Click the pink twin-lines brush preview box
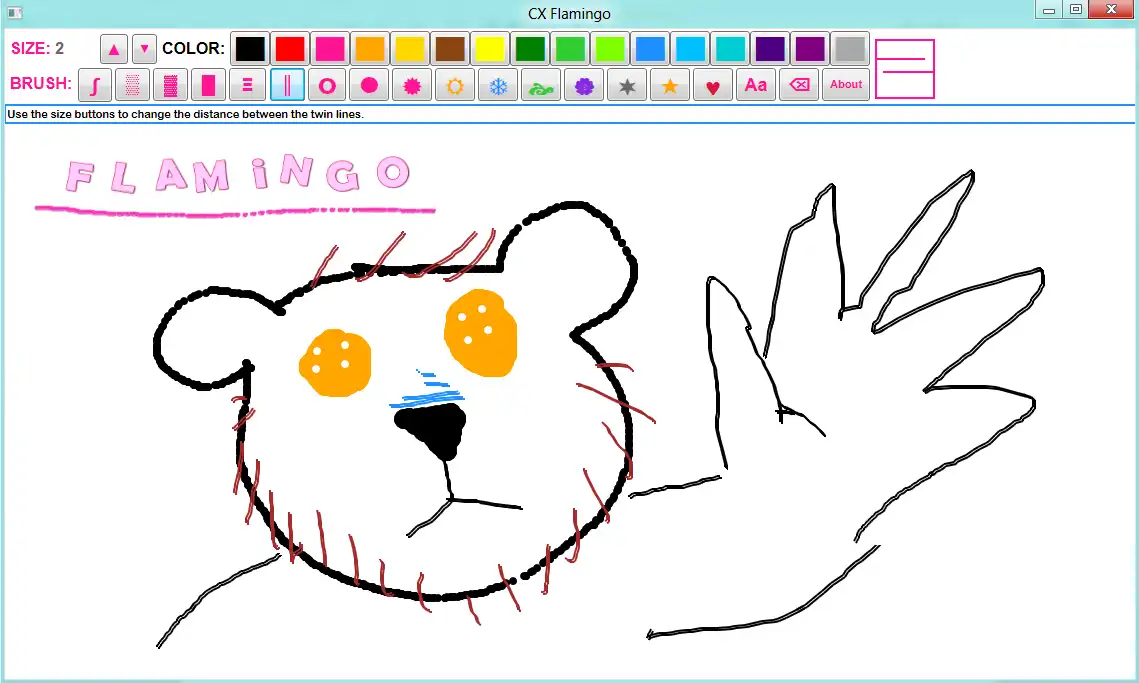 [x=904, y=69]
